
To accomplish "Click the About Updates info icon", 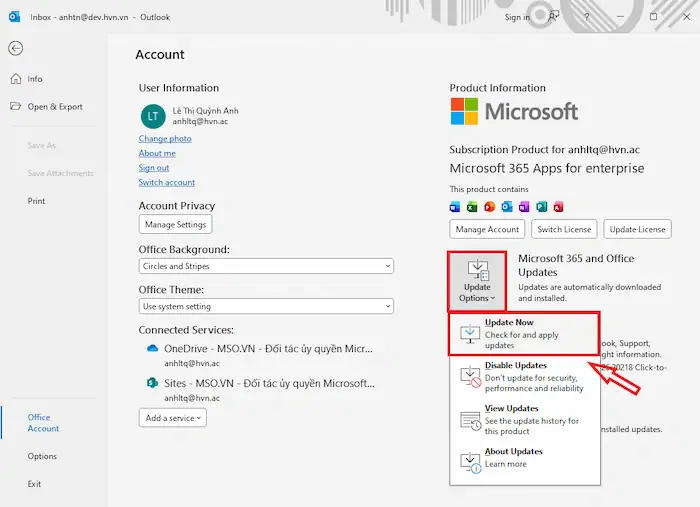I will click(471, 462).
